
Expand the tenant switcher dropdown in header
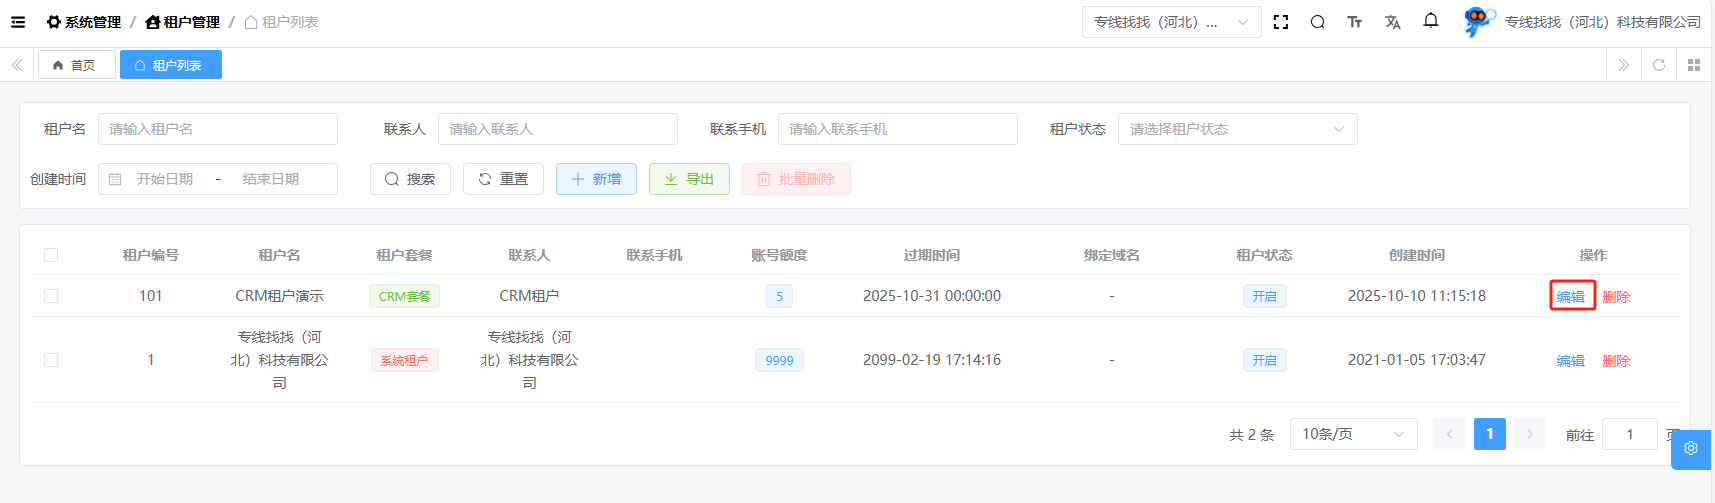pyautogui.click(x=1170, y=22)
